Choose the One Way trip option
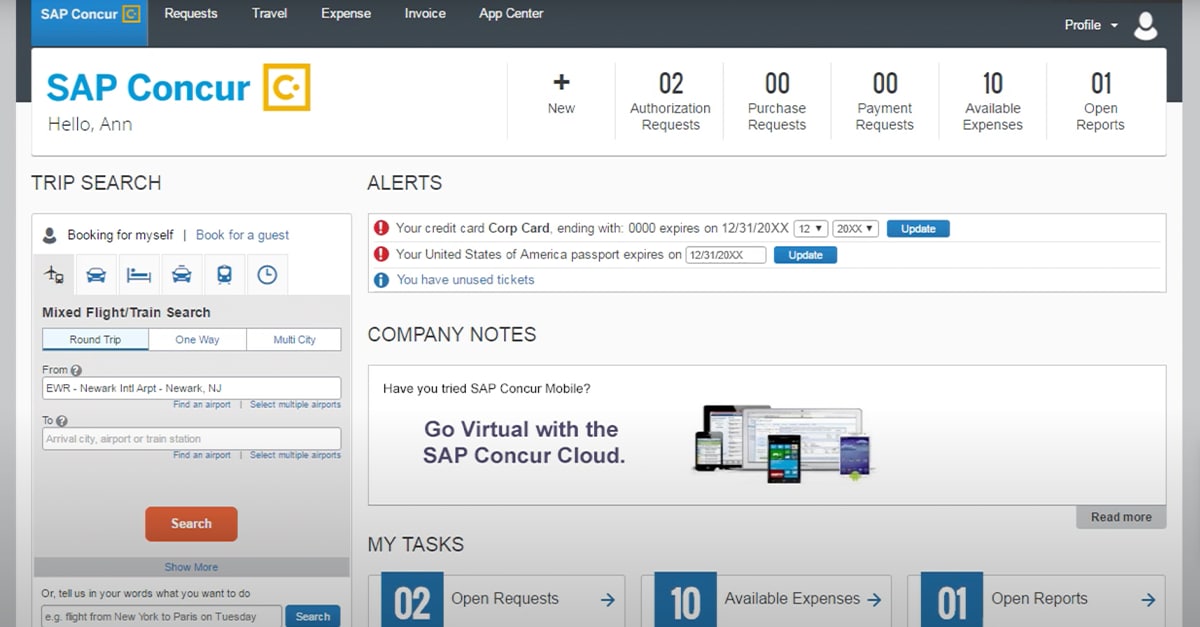This screenshot has height=627, width=1200. click(197, 340)
